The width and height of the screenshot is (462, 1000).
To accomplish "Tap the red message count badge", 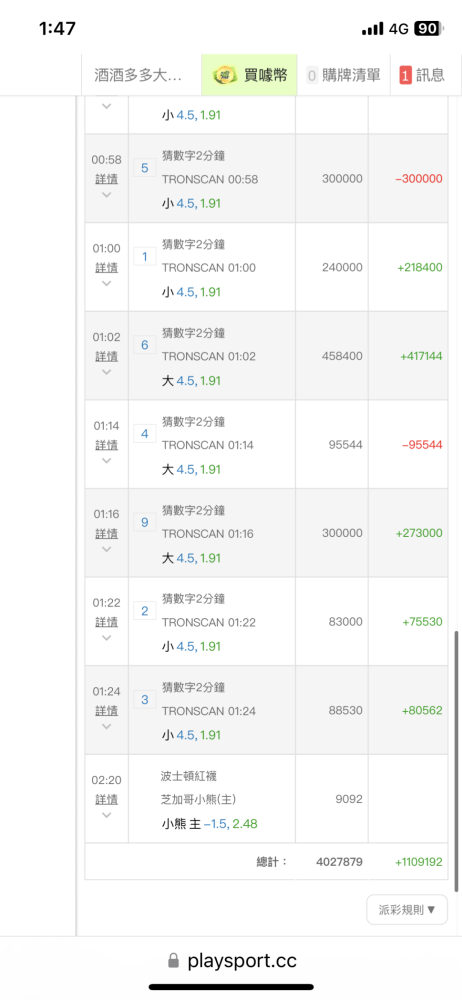I will [405, 75].
